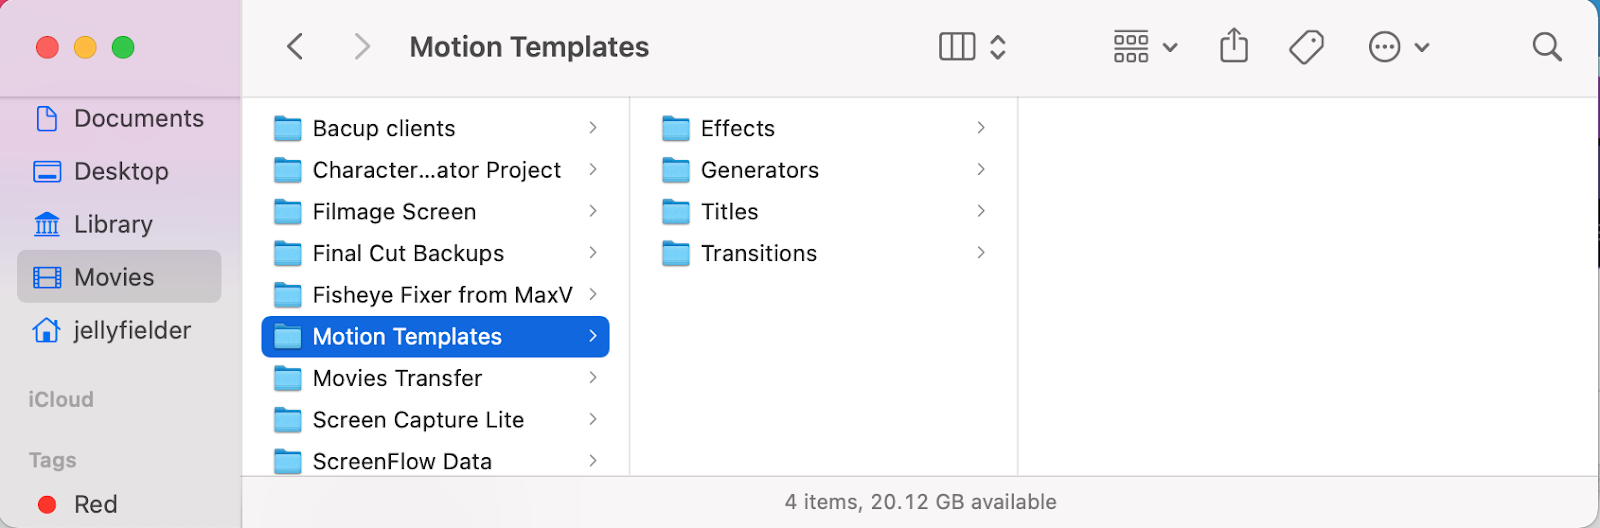
Task: Click the Share toolbar icon
Action: click(x=1234, y=46)
